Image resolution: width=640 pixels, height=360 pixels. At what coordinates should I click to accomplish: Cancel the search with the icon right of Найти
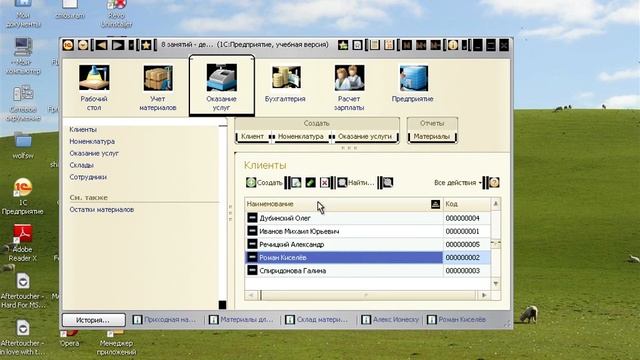[388, 182]
